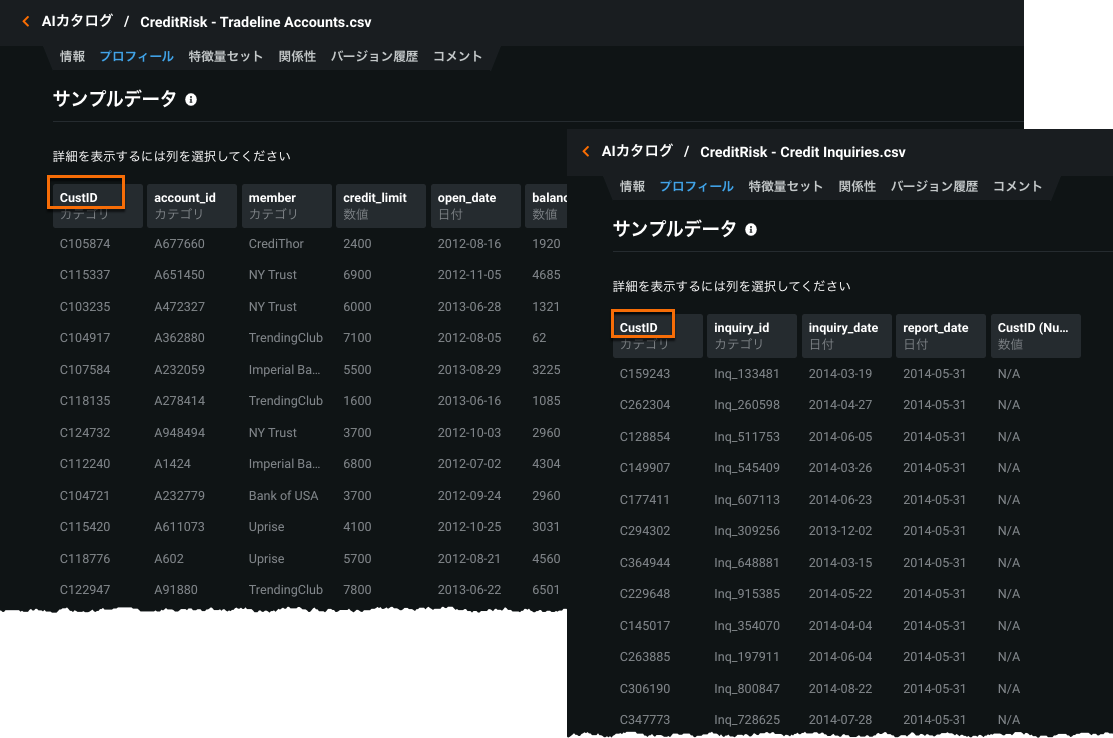Open 特徴量セット tab in Tradeline Accounts panel
The height and width of the screenshot is (738, 1113).
click(x=225, y=57)
